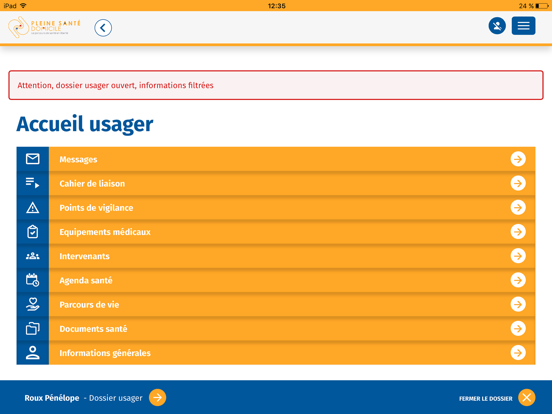
Task: Select the group icon for Intervenants
Action: coord(33,256)
